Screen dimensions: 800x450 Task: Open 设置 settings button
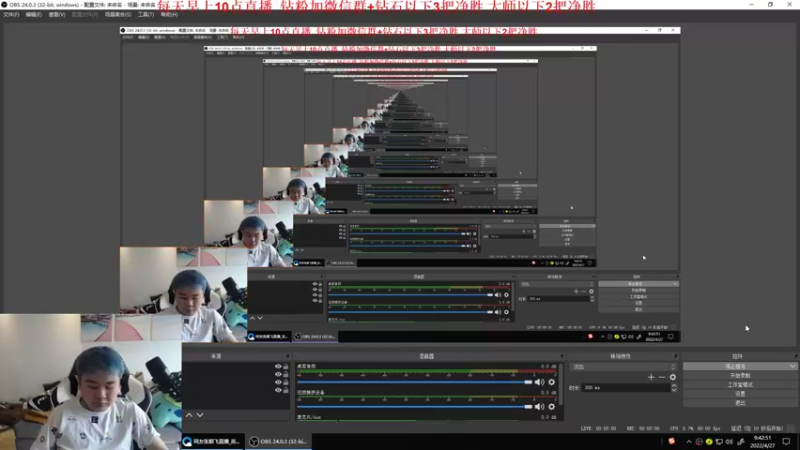pos(740,394)
